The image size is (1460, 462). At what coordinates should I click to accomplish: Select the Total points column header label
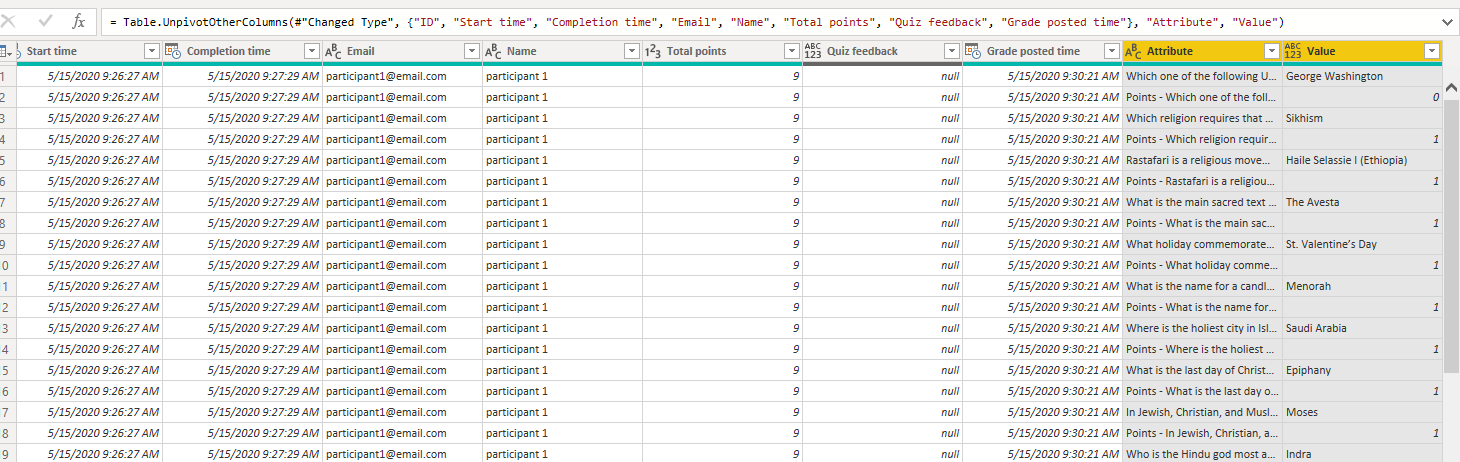(x=696, y=51)
